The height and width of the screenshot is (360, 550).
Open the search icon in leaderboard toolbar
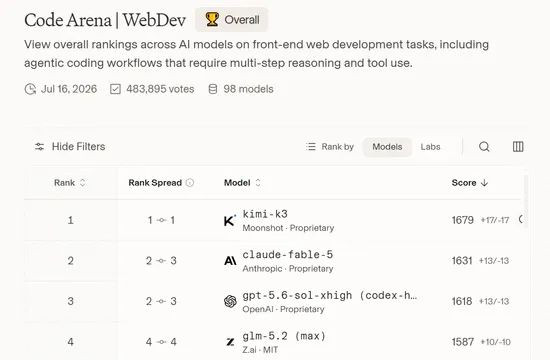(x=484, y=147)
